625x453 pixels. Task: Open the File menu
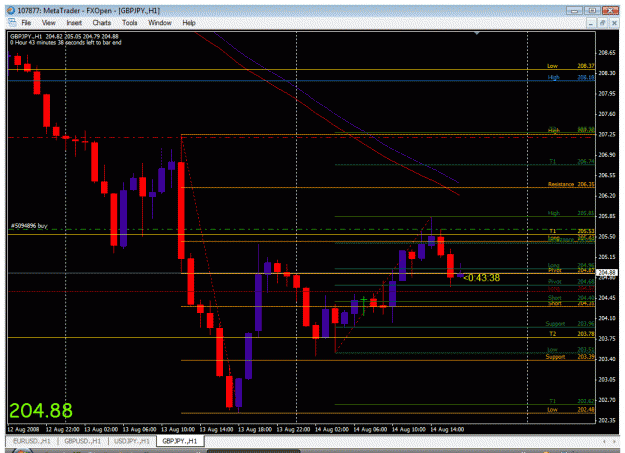pyautogui.click(x=26, y=23)
